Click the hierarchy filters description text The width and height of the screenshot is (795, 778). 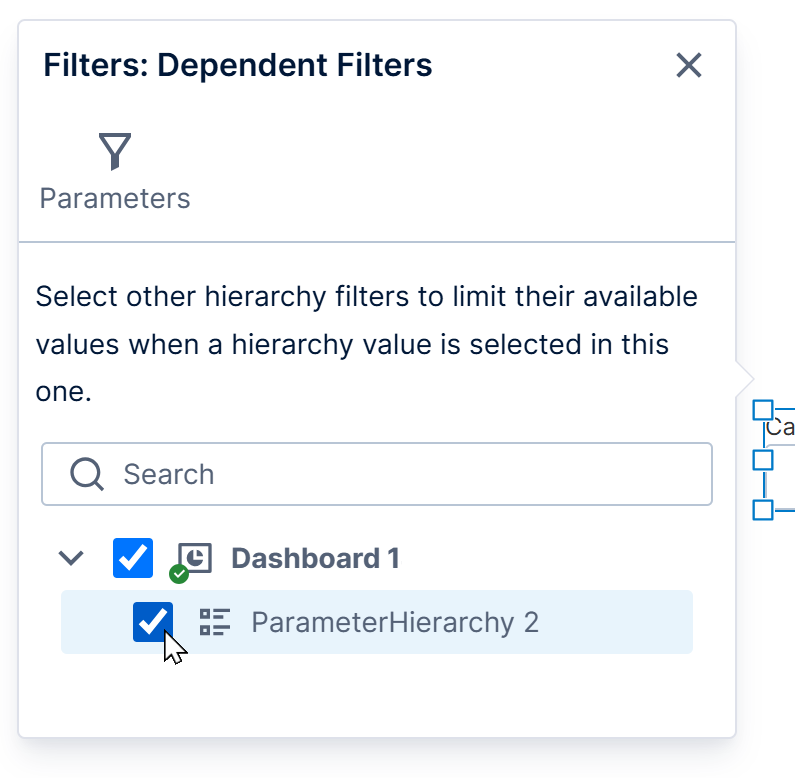366,344
